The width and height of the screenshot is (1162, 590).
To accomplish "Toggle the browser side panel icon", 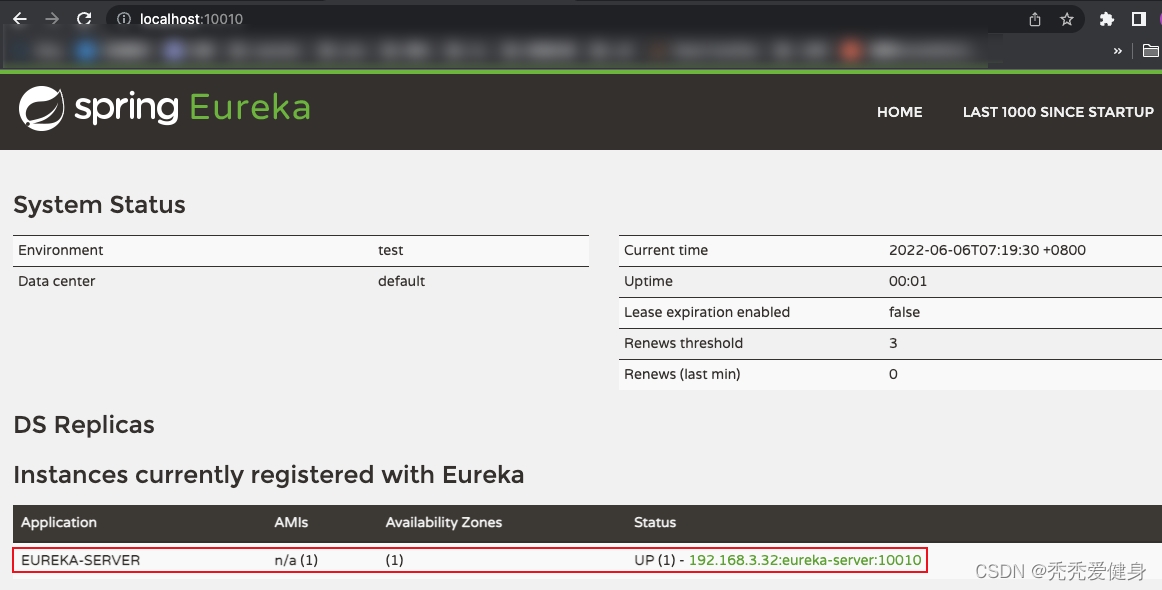I will click(1139, 19).
